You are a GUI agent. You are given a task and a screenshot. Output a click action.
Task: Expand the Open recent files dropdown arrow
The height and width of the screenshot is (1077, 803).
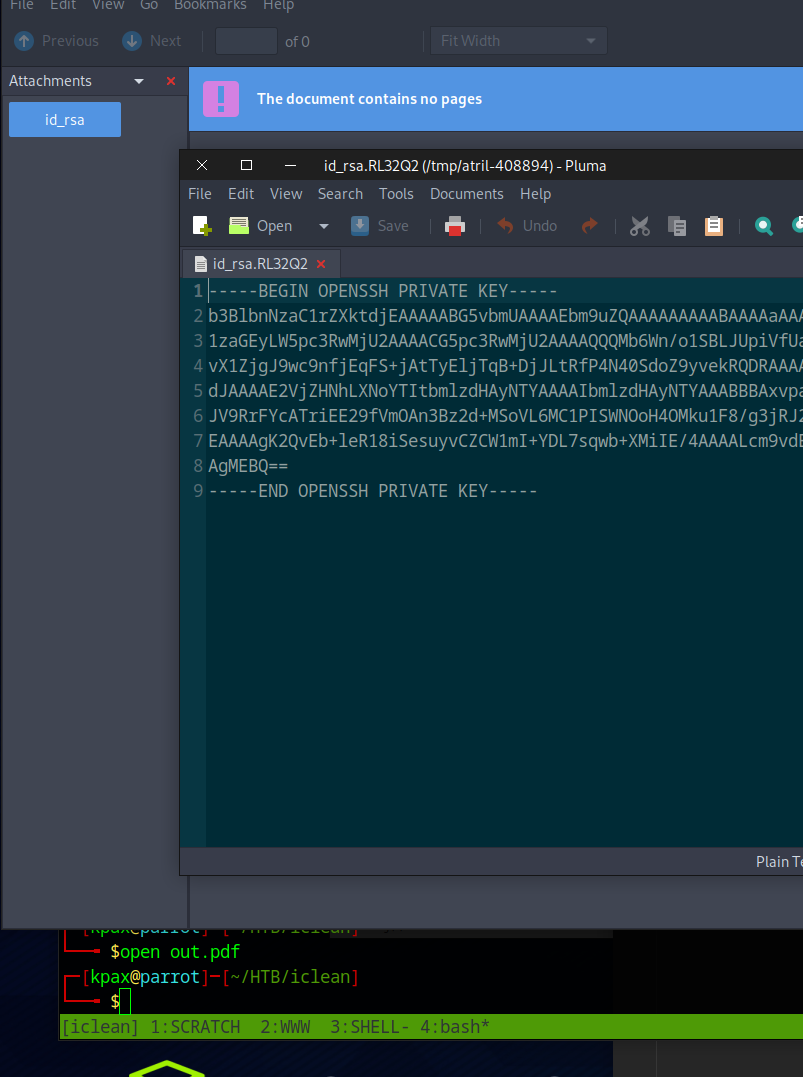coord(323,226)
